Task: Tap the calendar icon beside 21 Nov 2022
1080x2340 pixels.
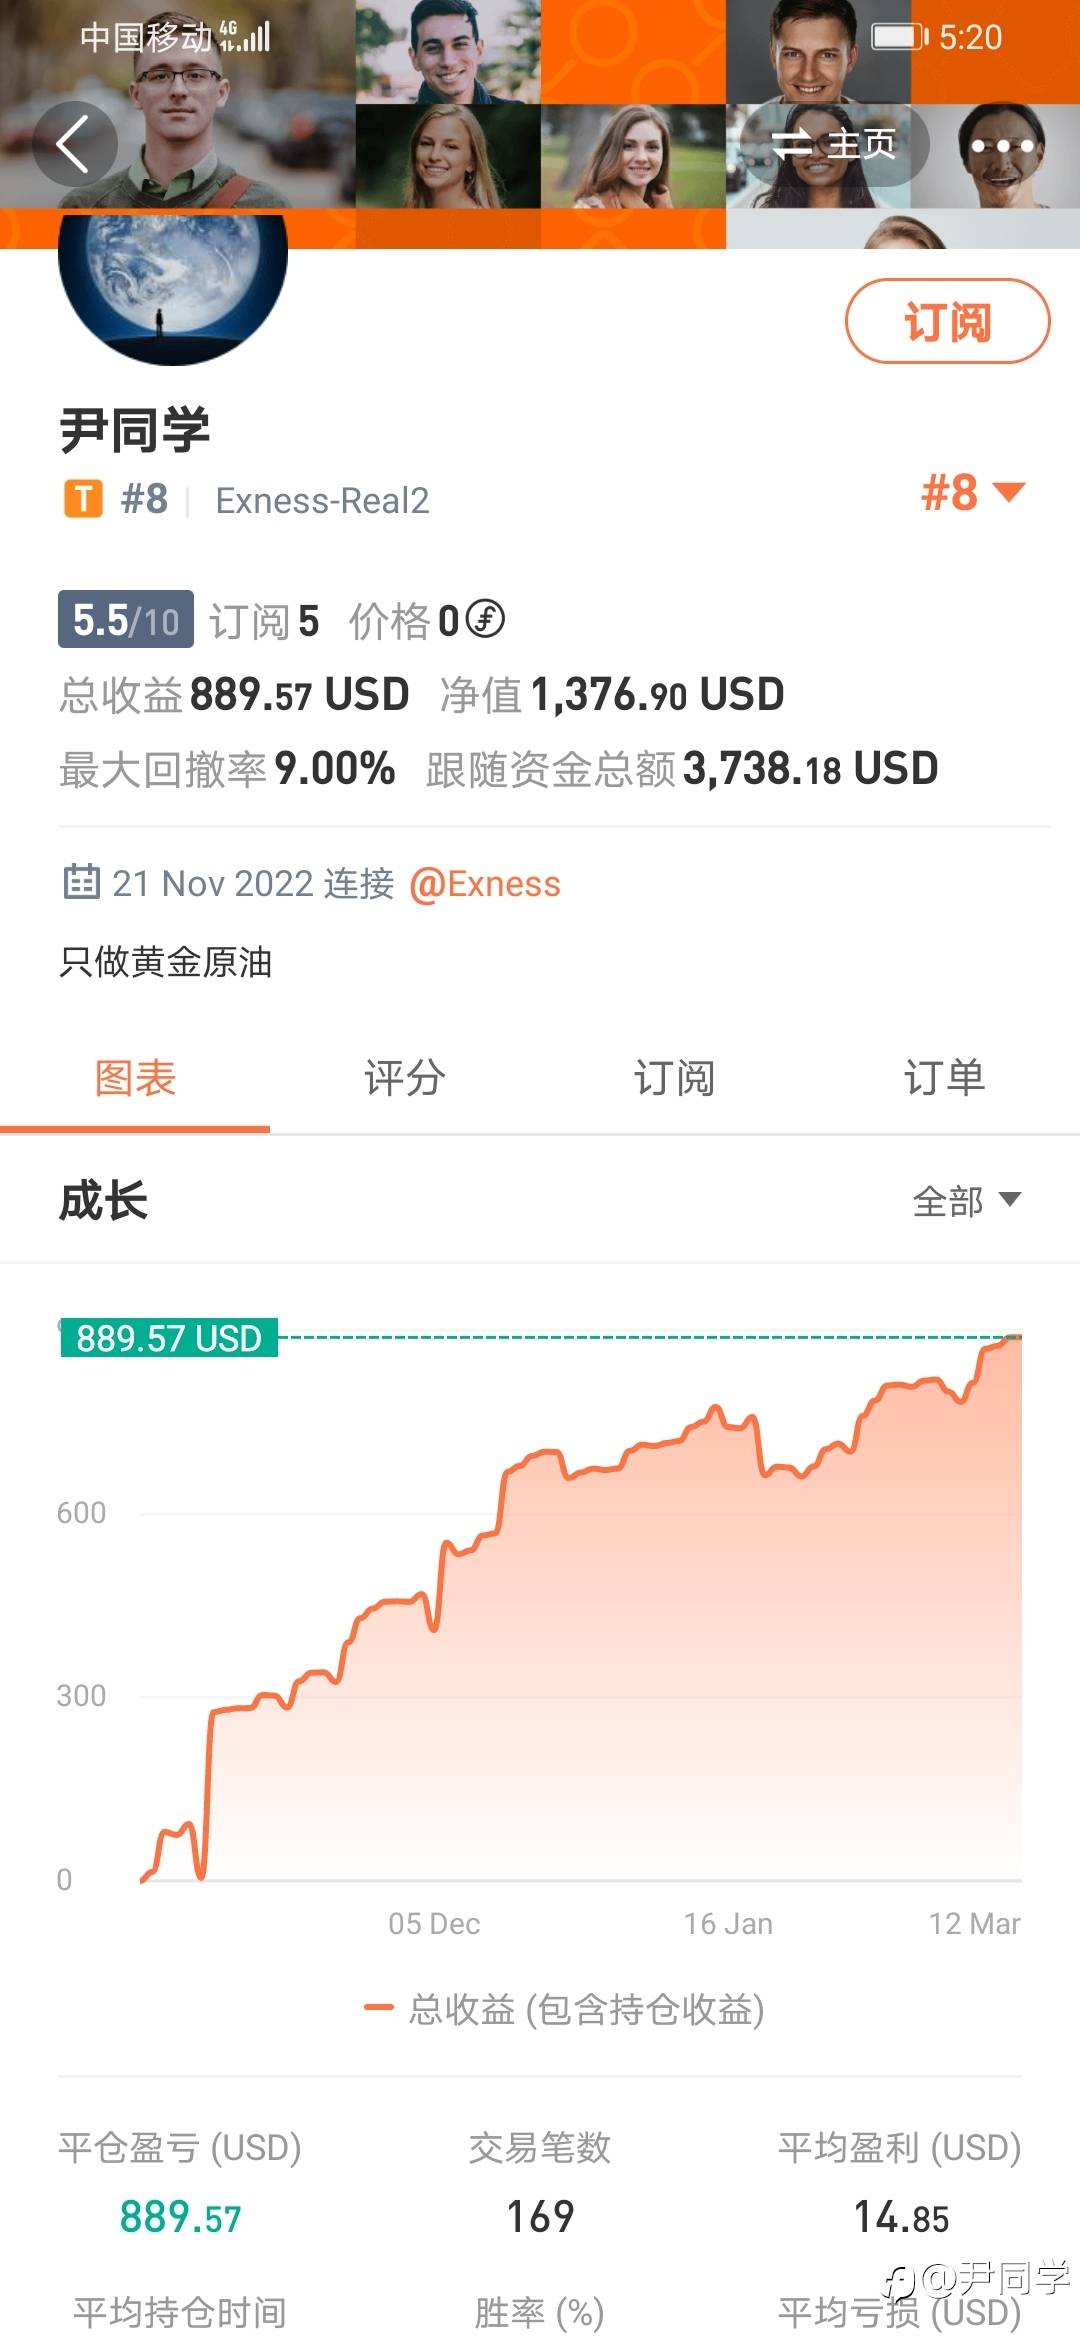Action: point(81,882)
